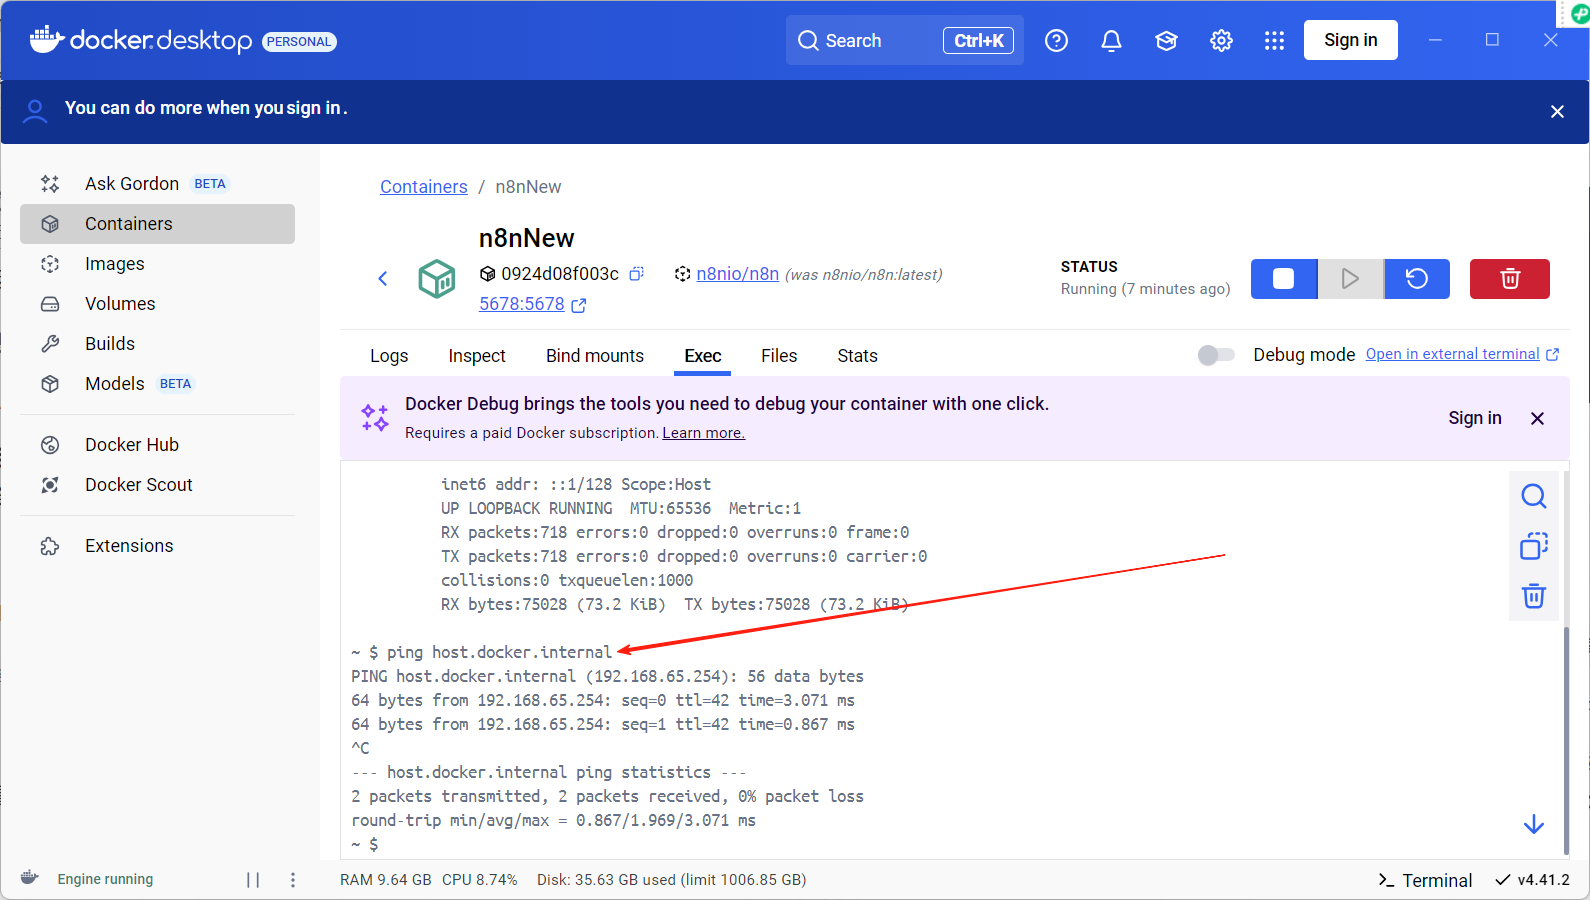Open the apps grid menu
This screenshot has width=1590, height=900.
point(1274,41)
